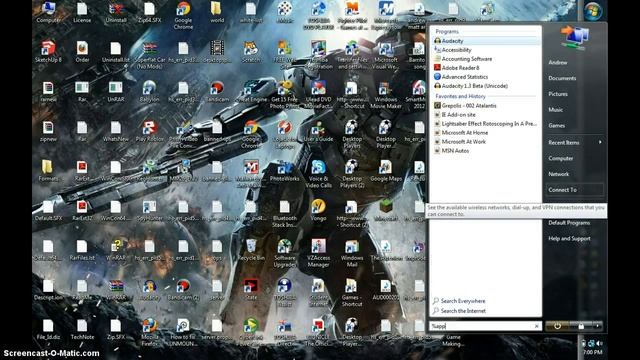640x360 pixels.
Task: Click the volume icon in system tray
Action: pos(599,343)
